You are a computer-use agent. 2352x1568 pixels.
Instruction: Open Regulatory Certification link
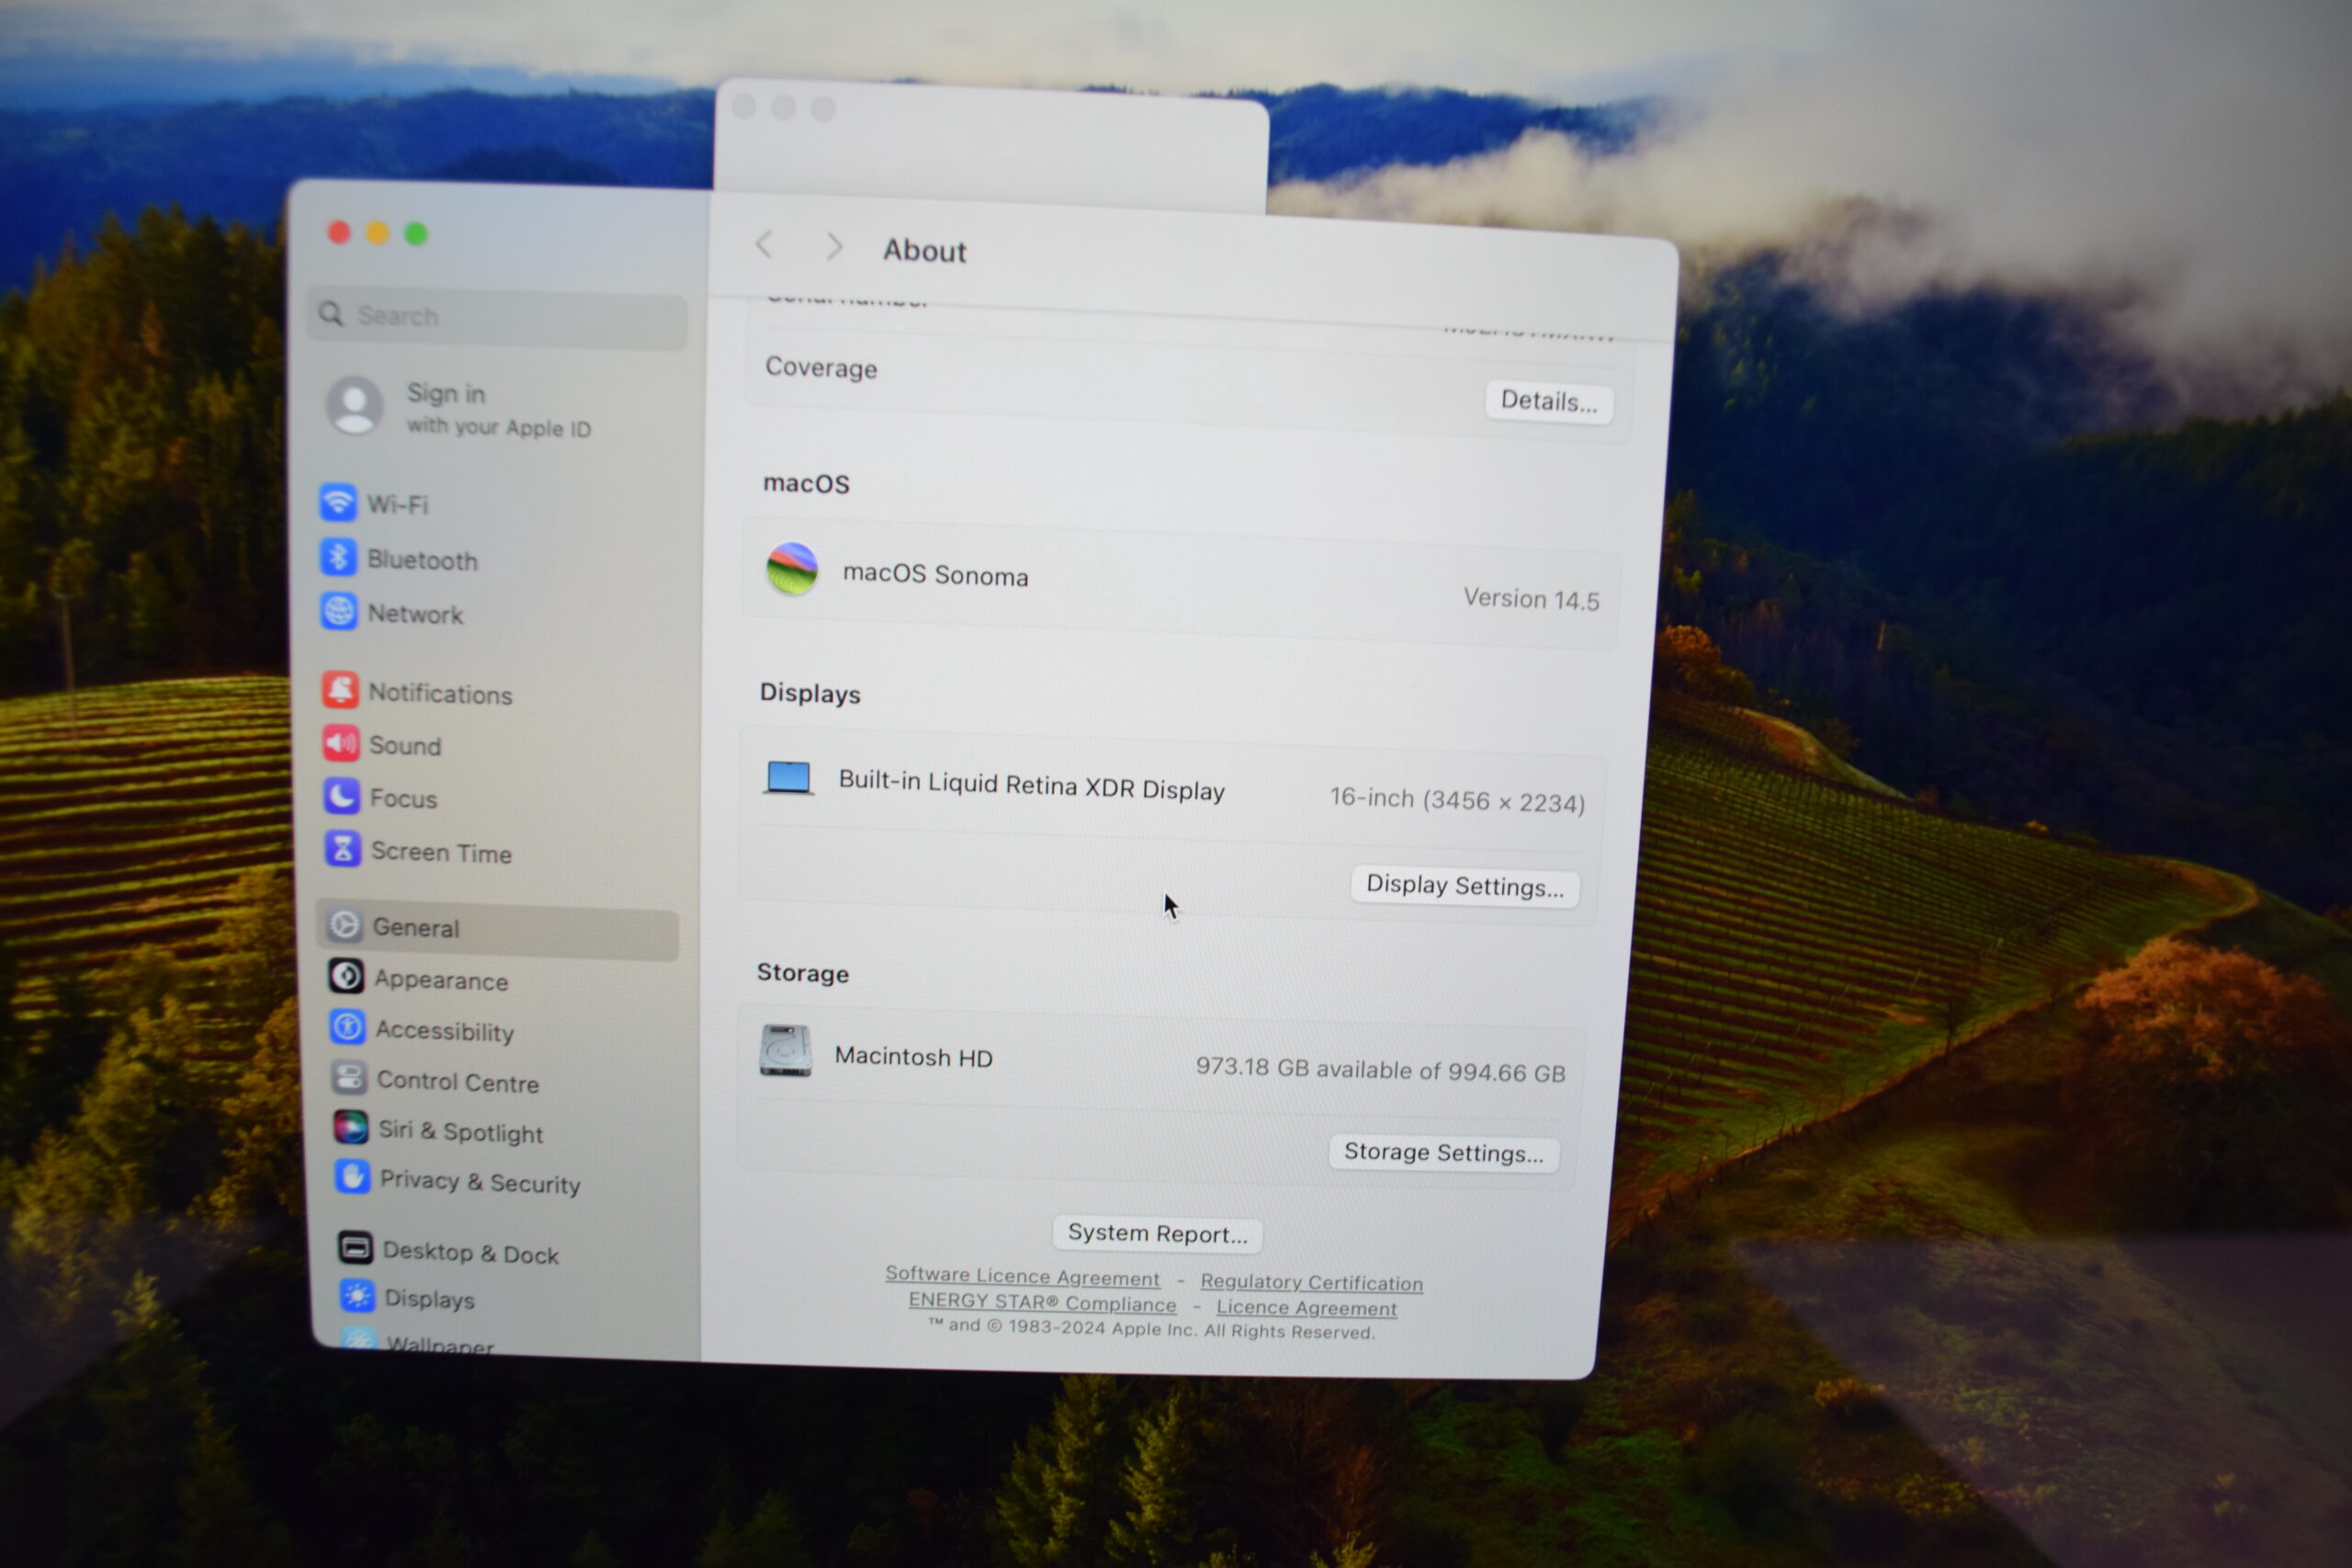(x=1311, y=1283)
